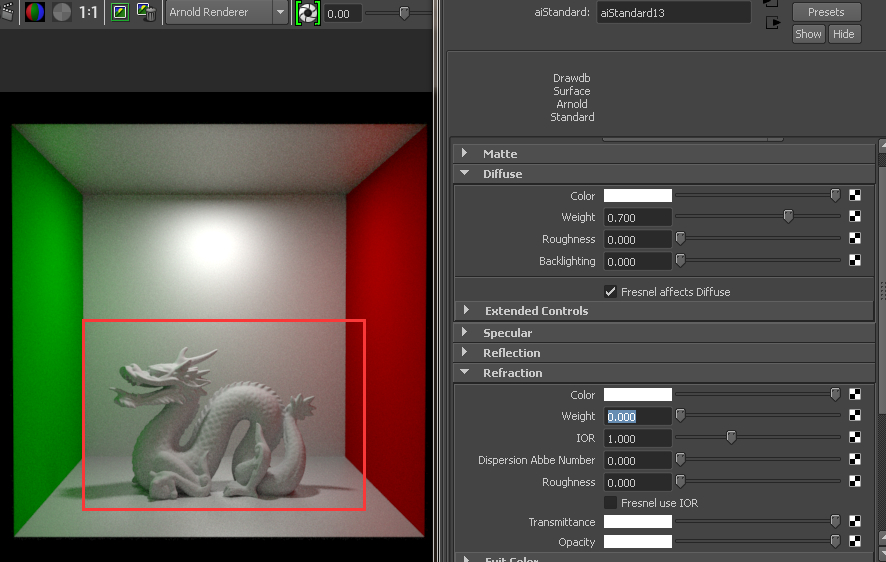Click the IOR slider handle
886x562 pixels.
pos(731,437)
